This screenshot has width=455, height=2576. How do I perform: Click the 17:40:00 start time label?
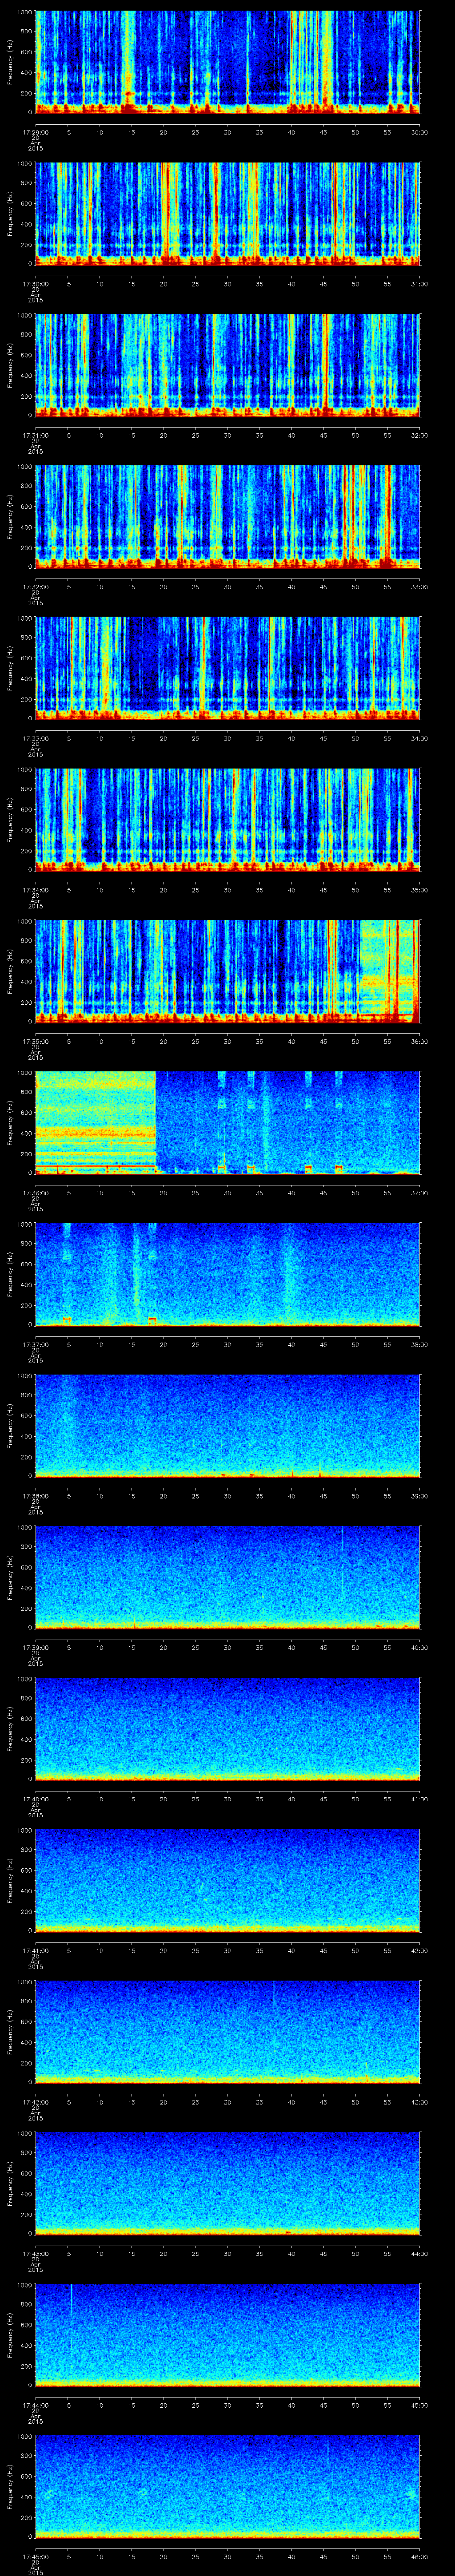tap(36, 1799)
